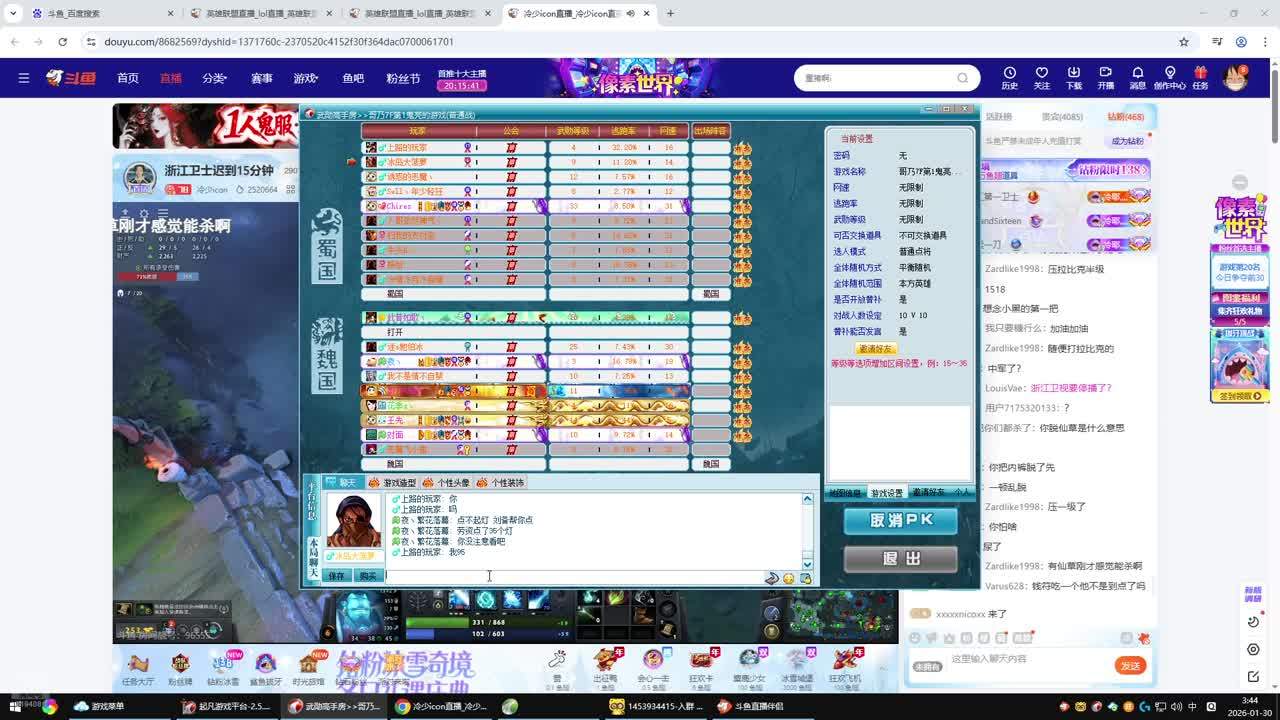1280x720 pixels.
Task: Select the 个性头像 tab
Action: pos(447,483)
